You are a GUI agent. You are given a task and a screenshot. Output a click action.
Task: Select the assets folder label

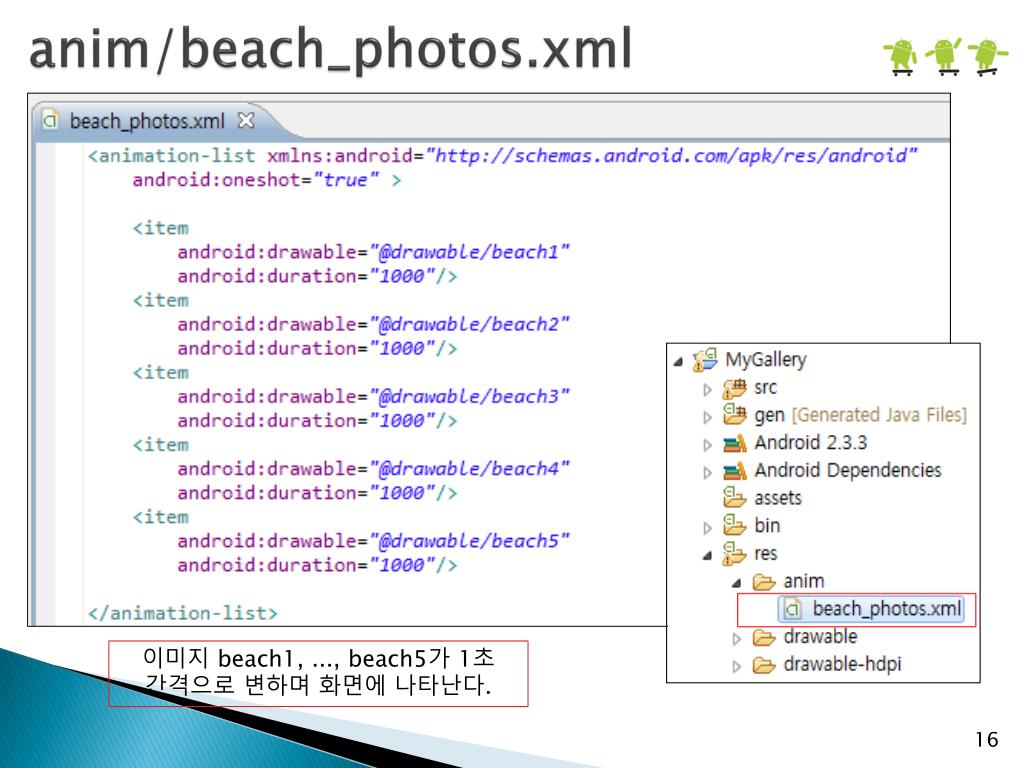click(778, 498)
